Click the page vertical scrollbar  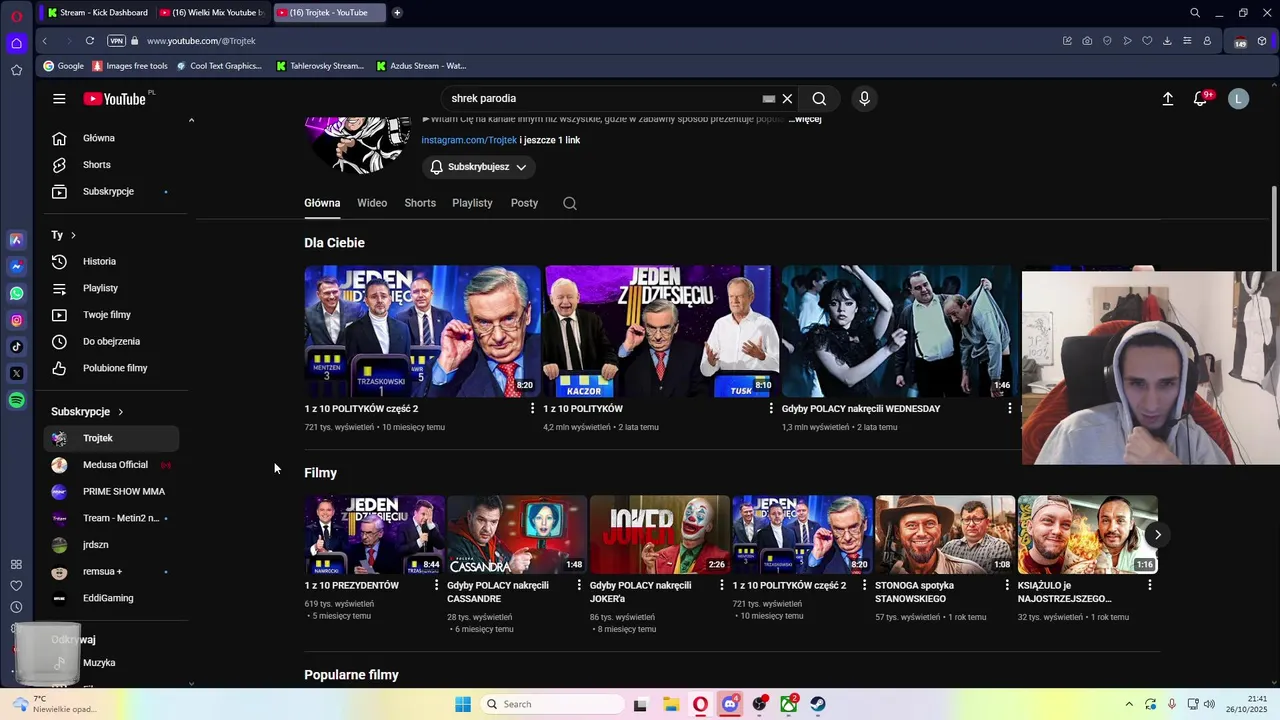click(x=1273, y=228)
